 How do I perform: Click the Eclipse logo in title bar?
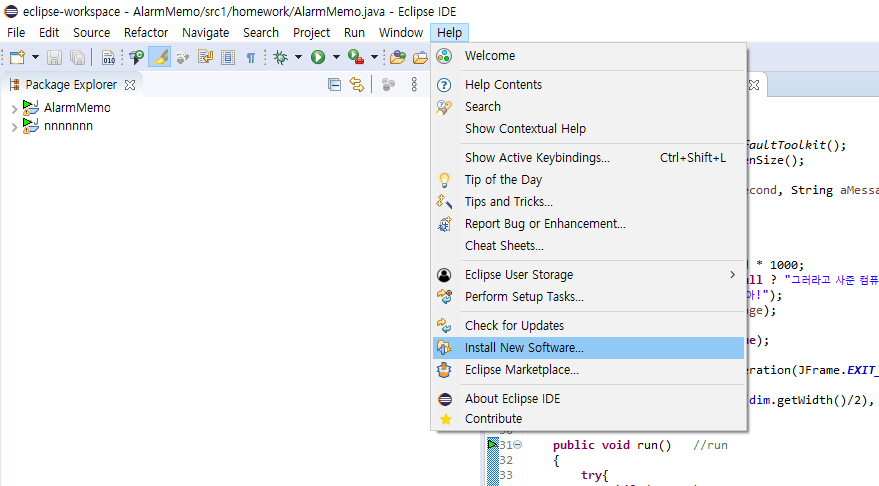[11, 11]
